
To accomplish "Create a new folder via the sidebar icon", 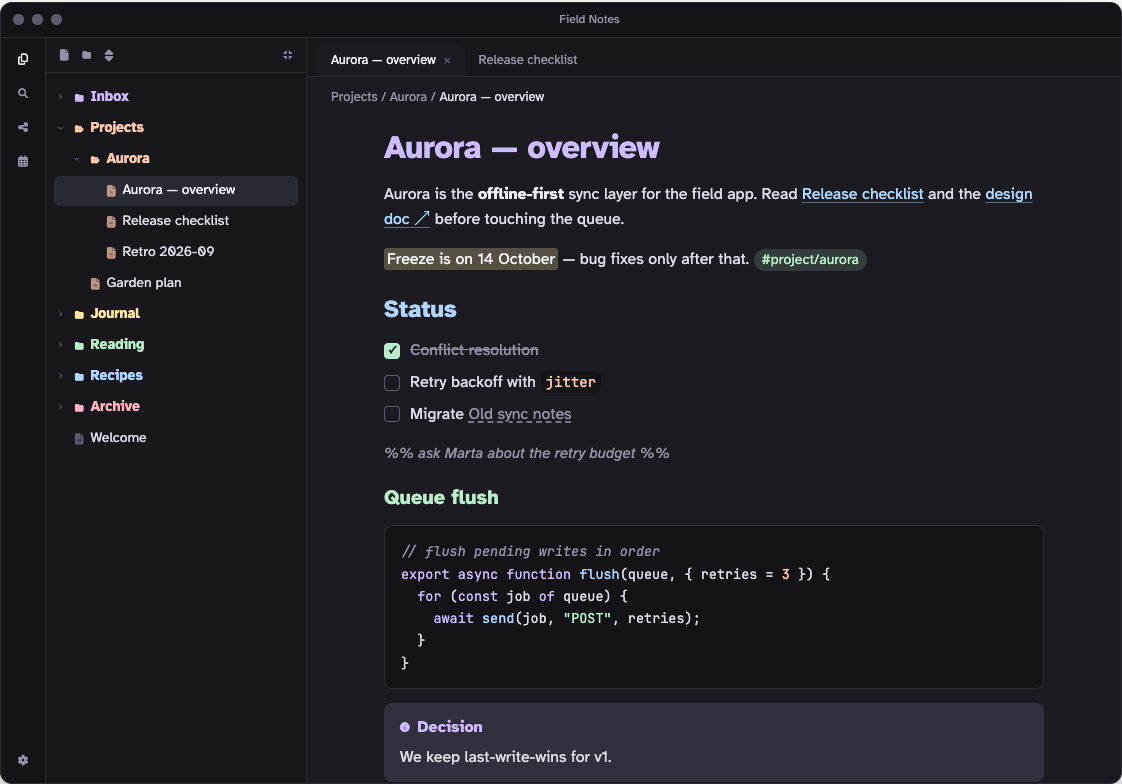I will click(x=87, y=55).
